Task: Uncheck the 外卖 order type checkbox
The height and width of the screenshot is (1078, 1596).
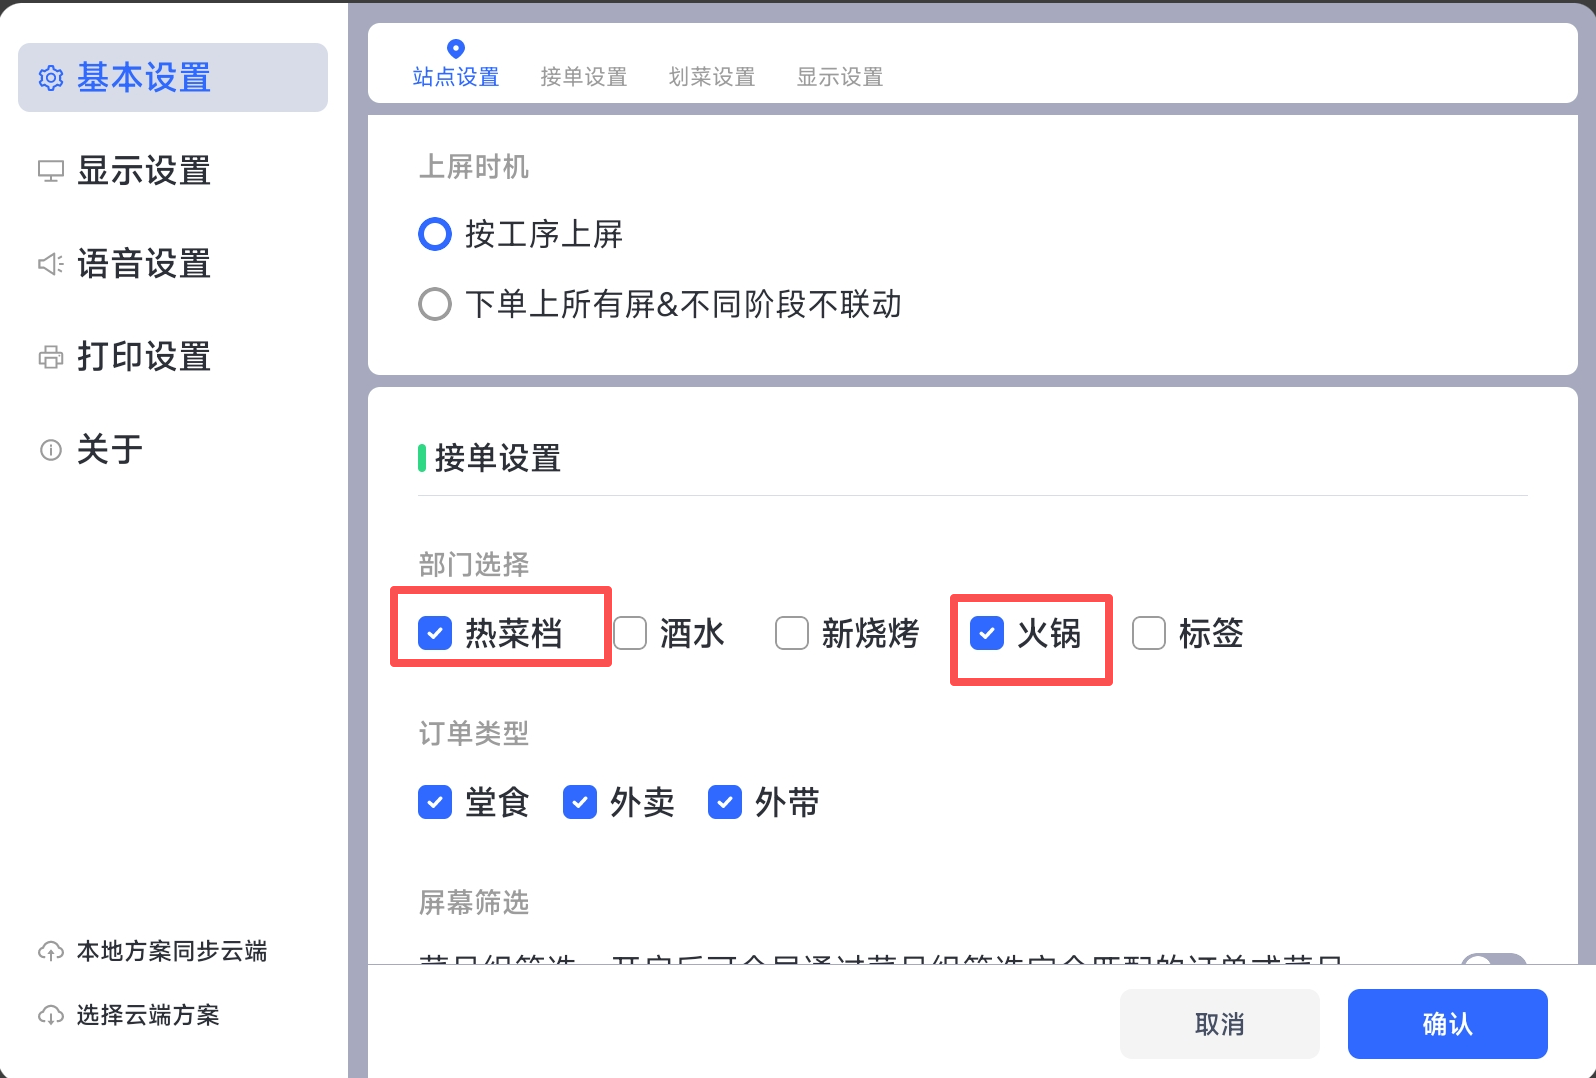Action: tap(580, 802)
